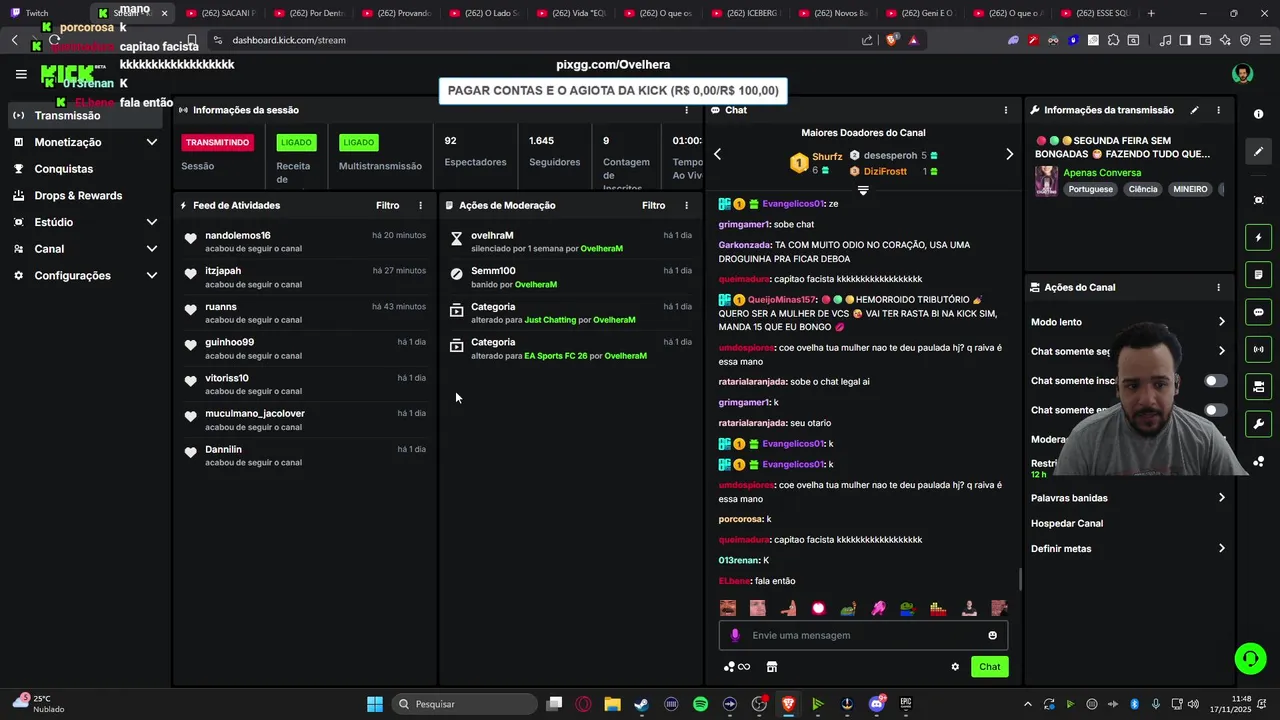Open the three-dot menu of Ações do Canal
Viewport: 1280px width, 720px height.
point(1218,287)
